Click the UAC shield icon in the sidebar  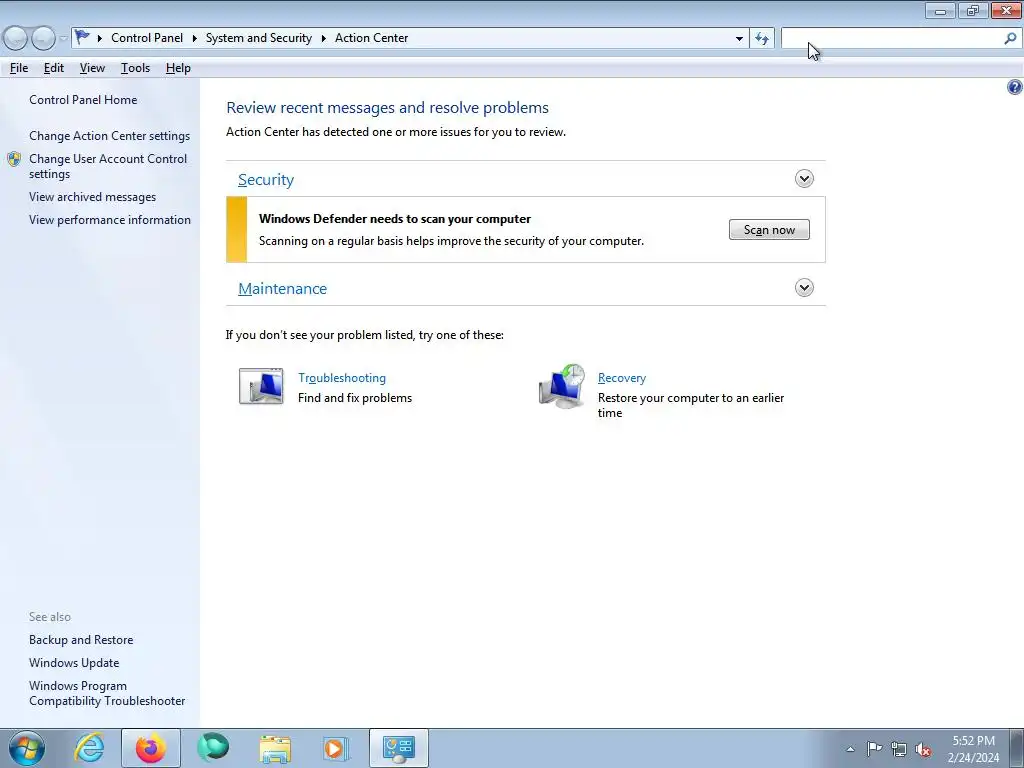tap(14, 159)
